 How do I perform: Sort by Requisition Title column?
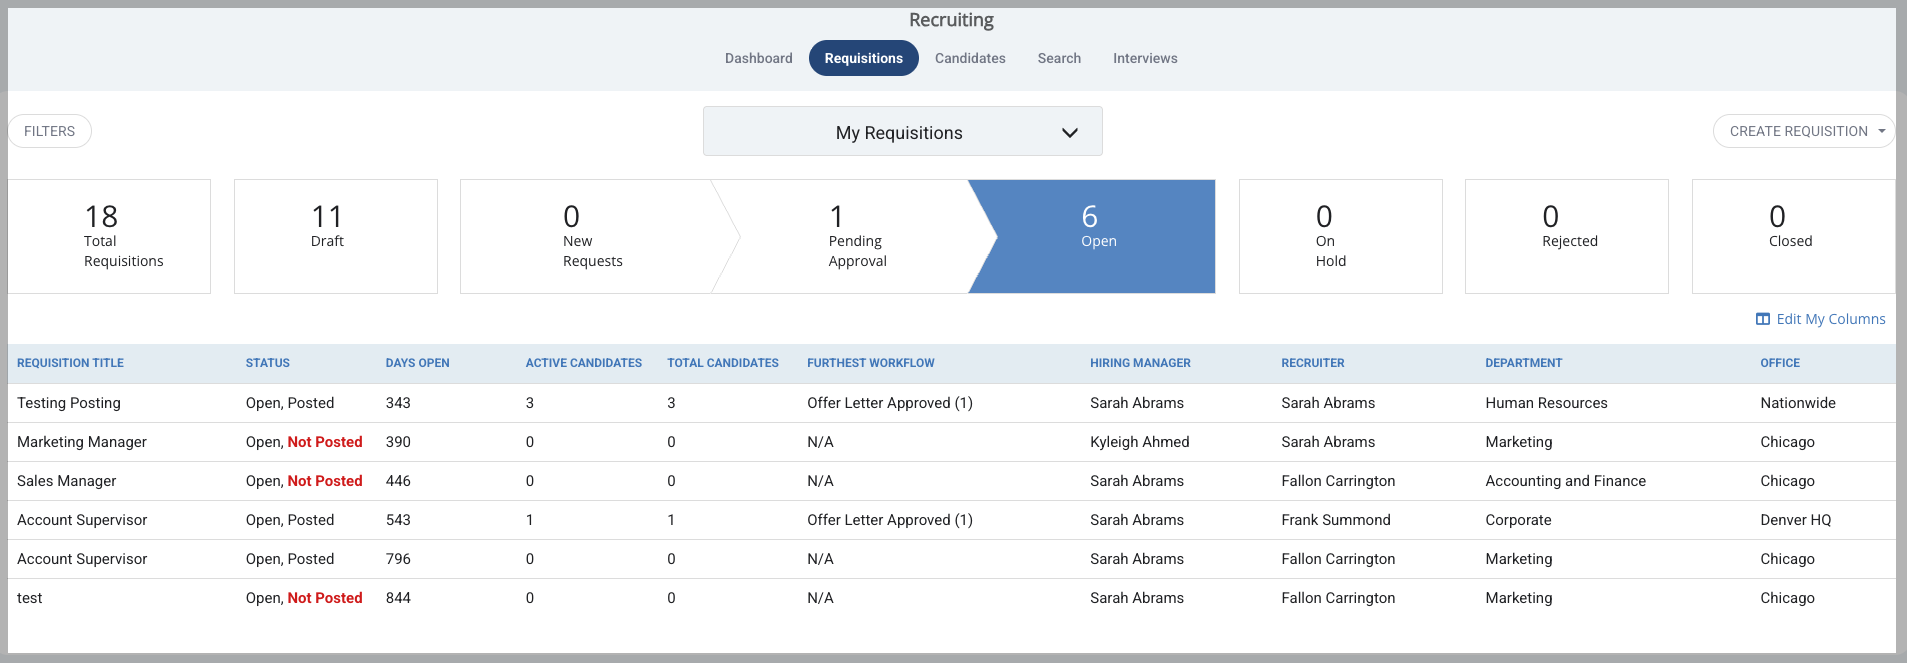(x=70, y=363)
